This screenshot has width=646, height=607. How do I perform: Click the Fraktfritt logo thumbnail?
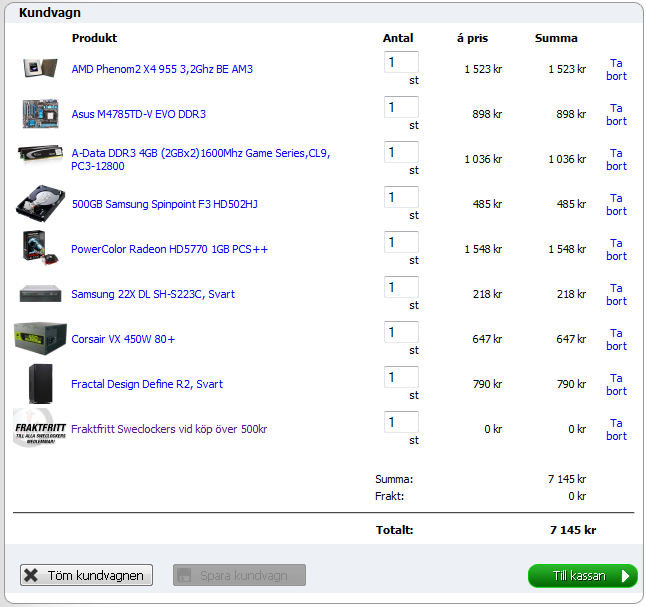[x=40, y=428]
